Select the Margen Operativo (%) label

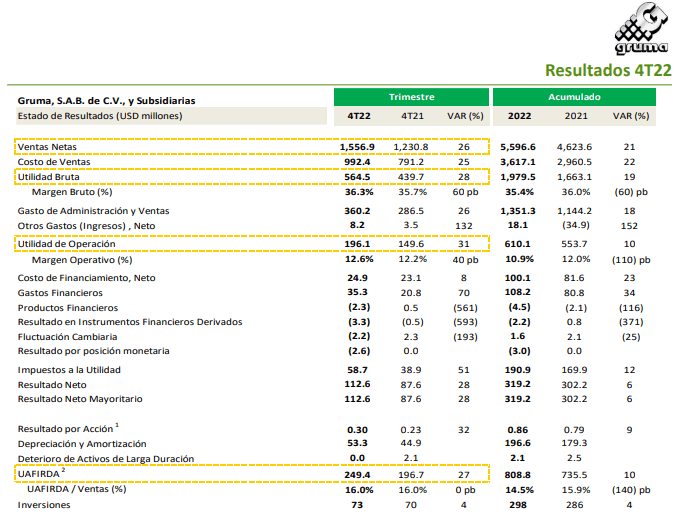[x=82, y=260]
